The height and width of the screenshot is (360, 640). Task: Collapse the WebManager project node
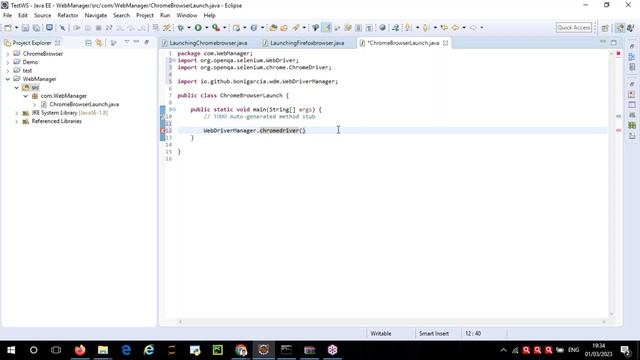7,79
